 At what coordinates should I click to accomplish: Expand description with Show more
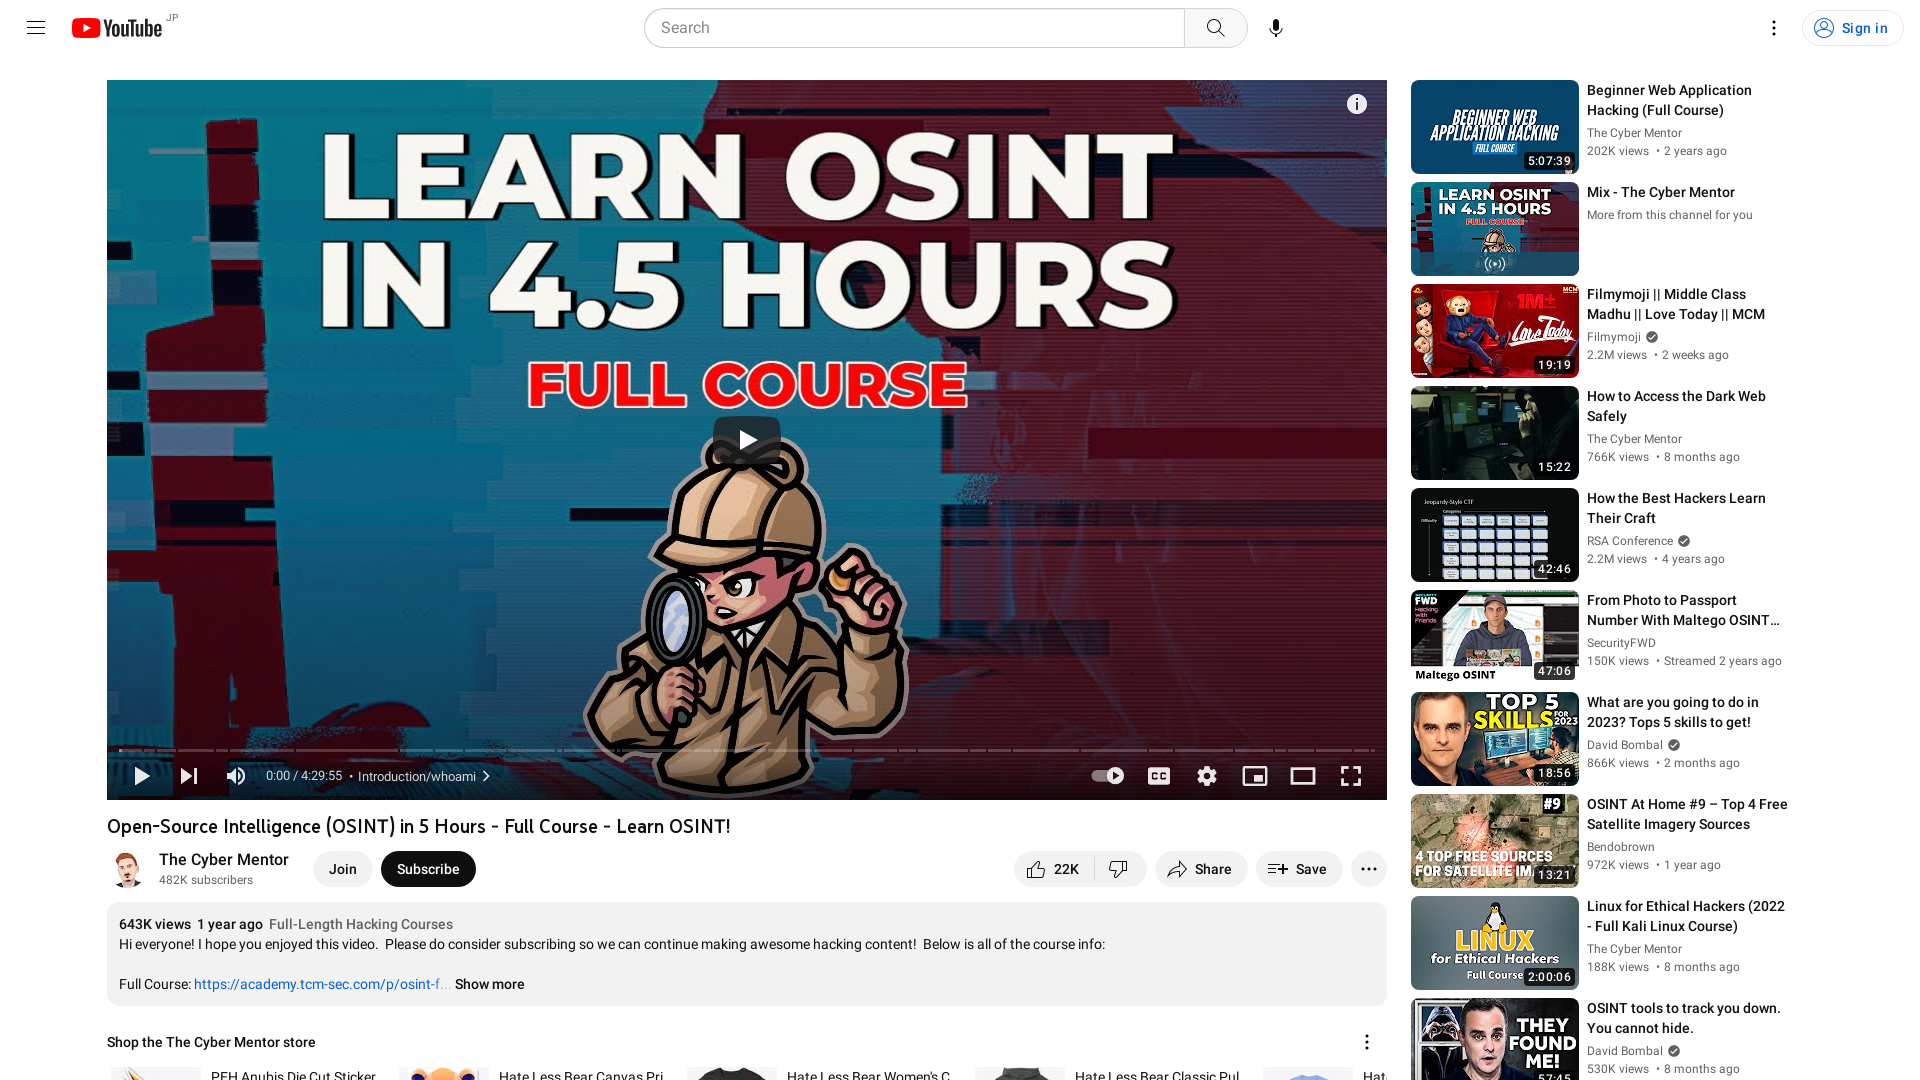click(489, 984)
